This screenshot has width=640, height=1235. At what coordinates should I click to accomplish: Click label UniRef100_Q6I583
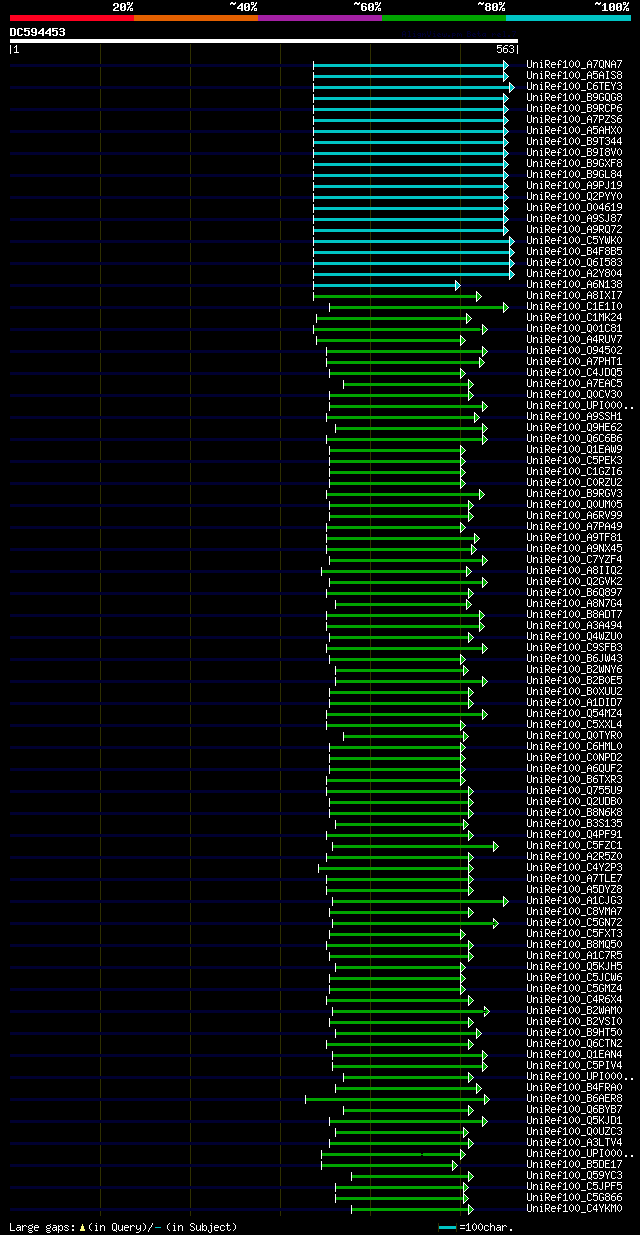574,262
